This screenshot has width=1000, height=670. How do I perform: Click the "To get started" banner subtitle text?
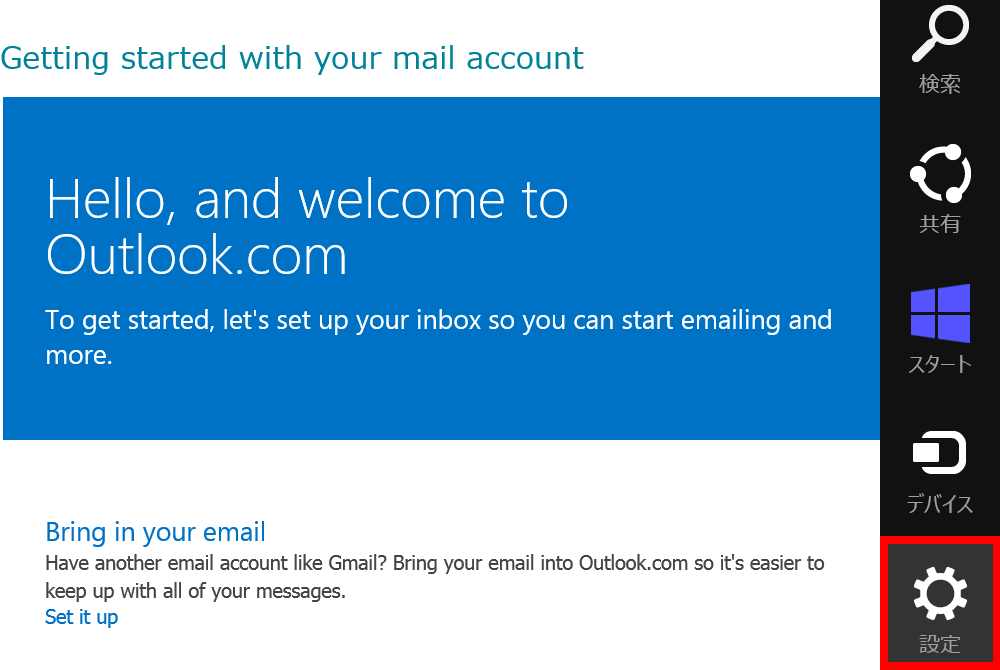(439, 337)
